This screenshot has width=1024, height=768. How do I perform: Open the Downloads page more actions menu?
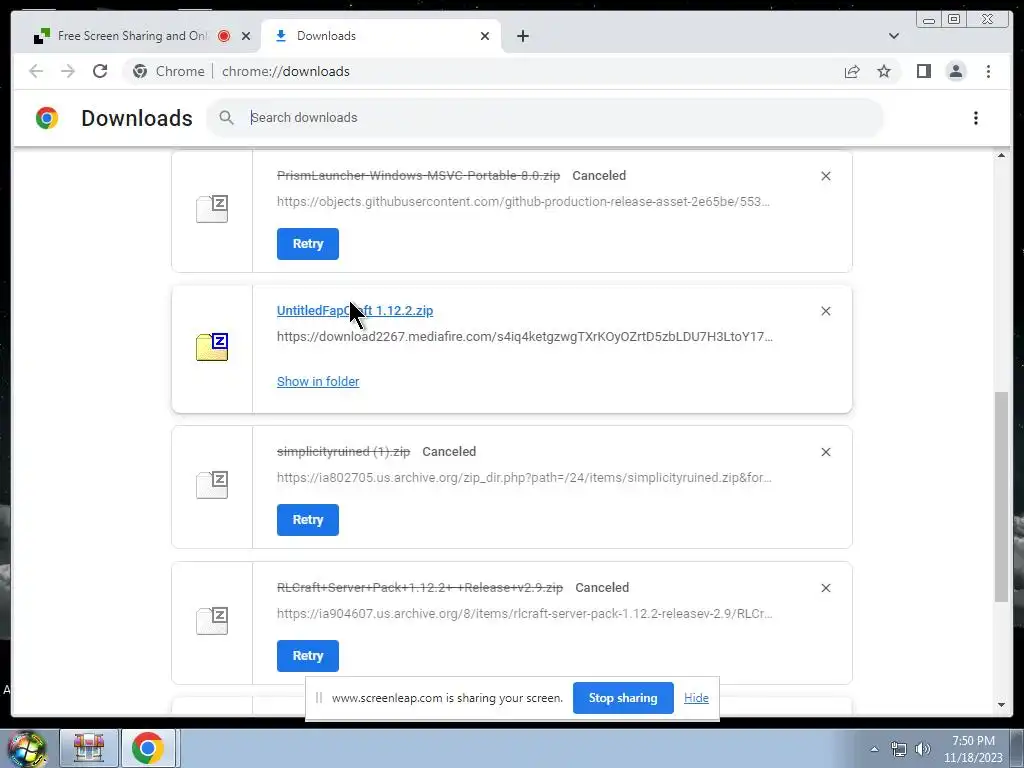(976, 118)
